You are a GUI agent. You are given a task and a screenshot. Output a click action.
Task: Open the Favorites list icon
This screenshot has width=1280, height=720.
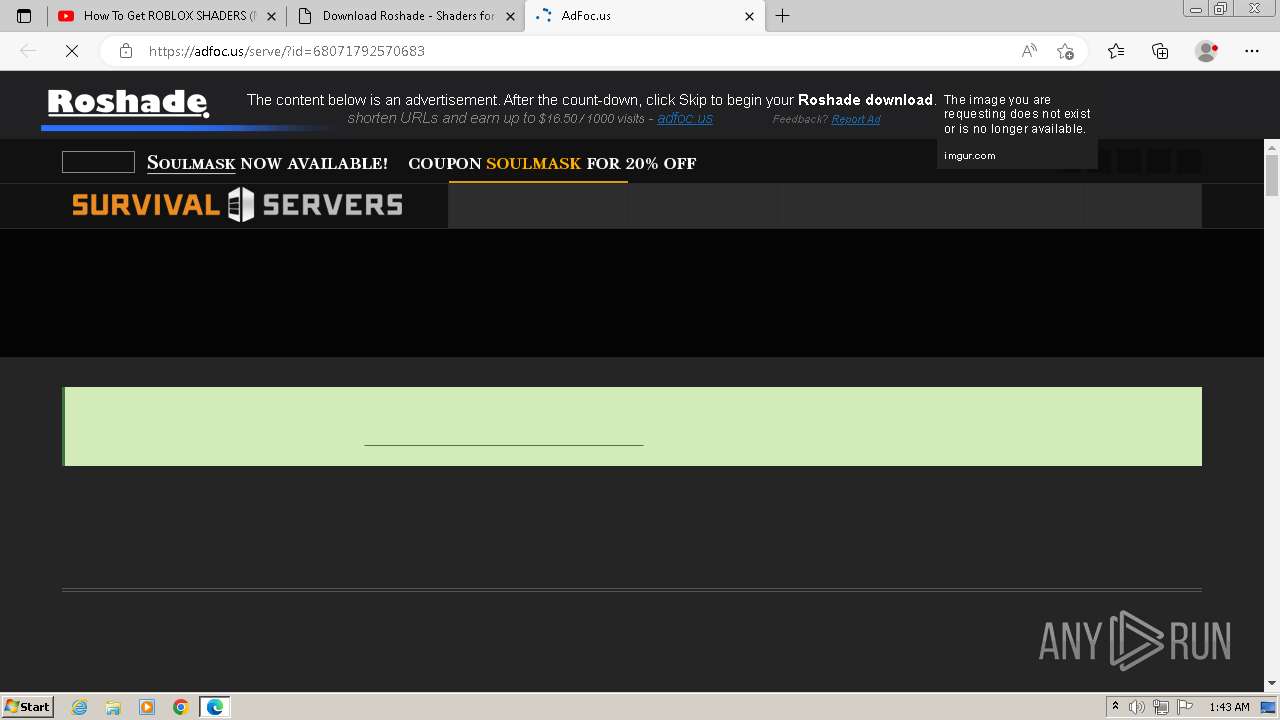1116,51
